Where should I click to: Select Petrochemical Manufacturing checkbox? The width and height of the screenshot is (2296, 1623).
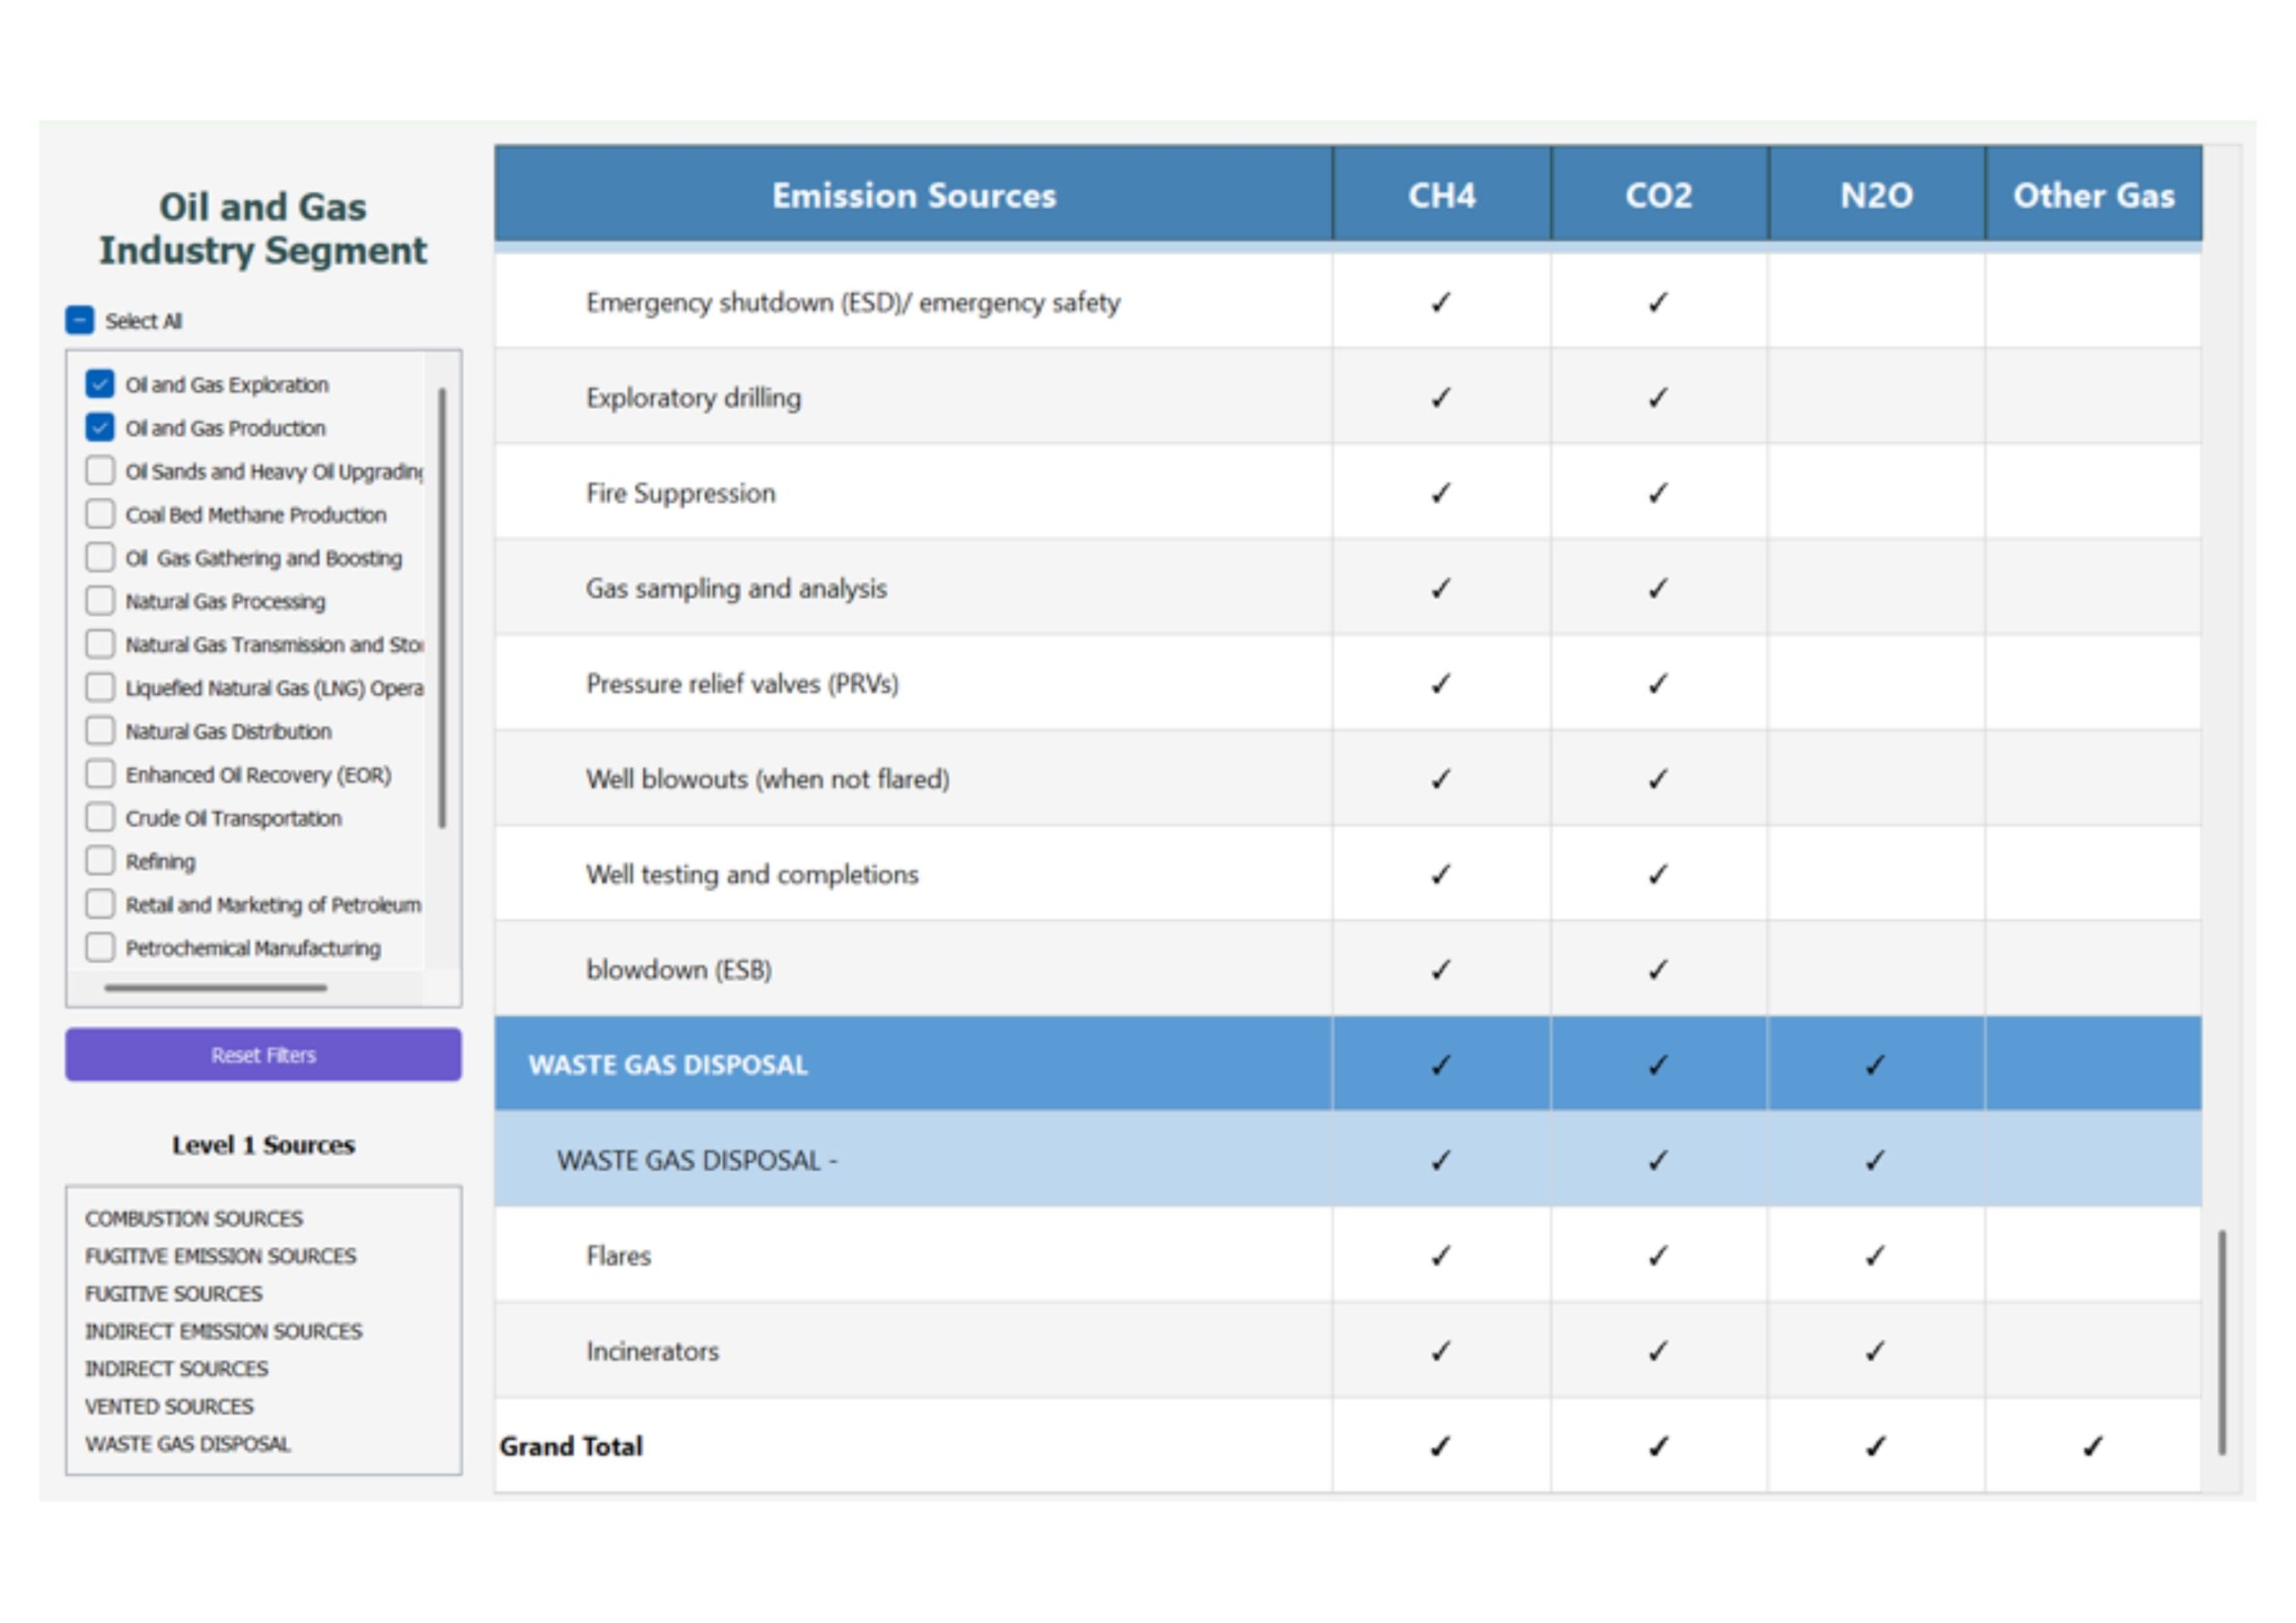pyautogui.click(x=100, y=947)
